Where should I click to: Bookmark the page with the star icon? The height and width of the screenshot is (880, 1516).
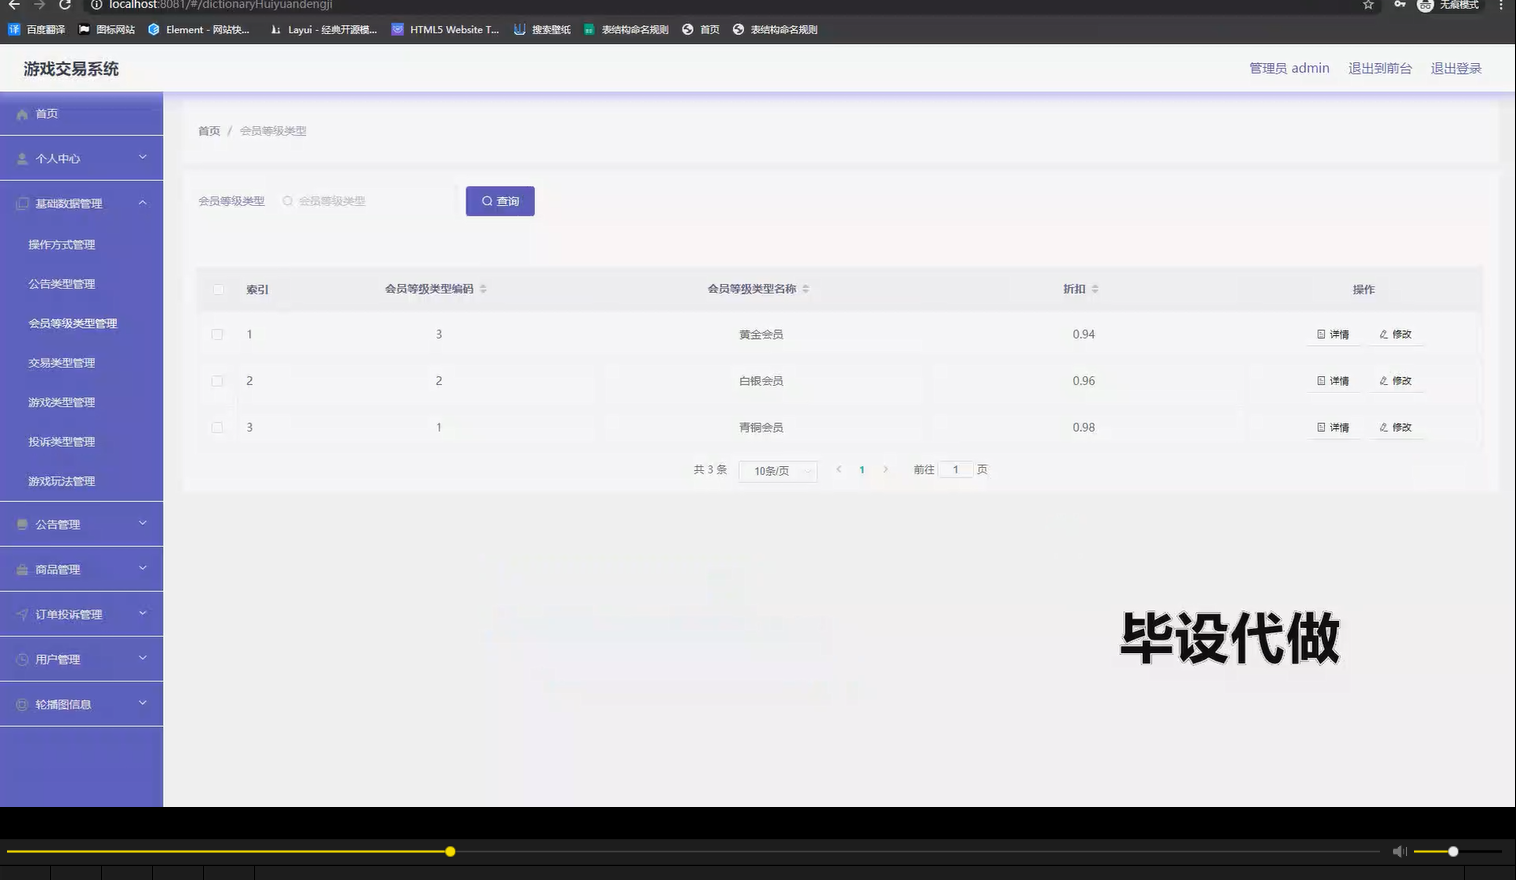pyautogui.click(x=1368, y=5)
